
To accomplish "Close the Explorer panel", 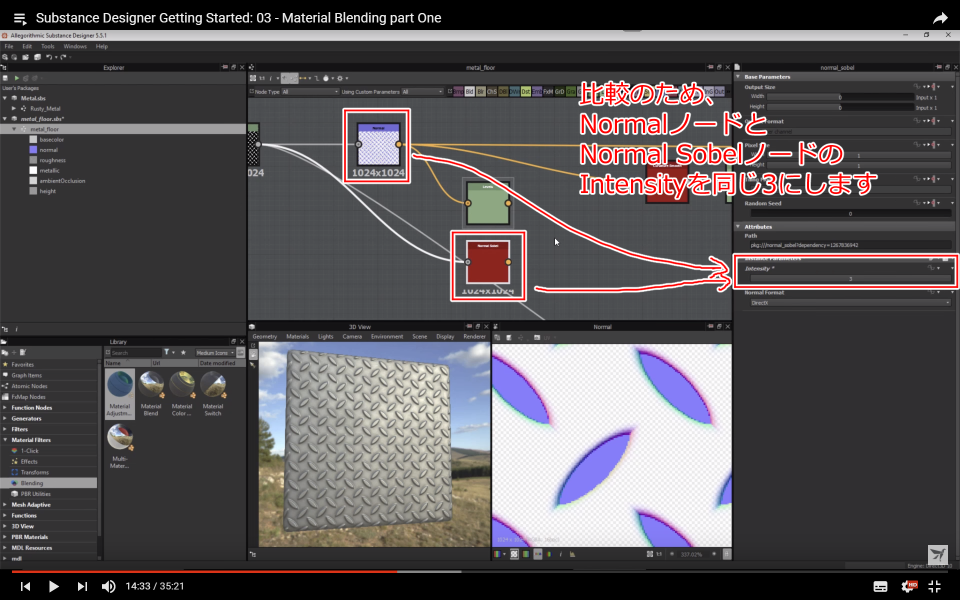I will pos(242,67).
